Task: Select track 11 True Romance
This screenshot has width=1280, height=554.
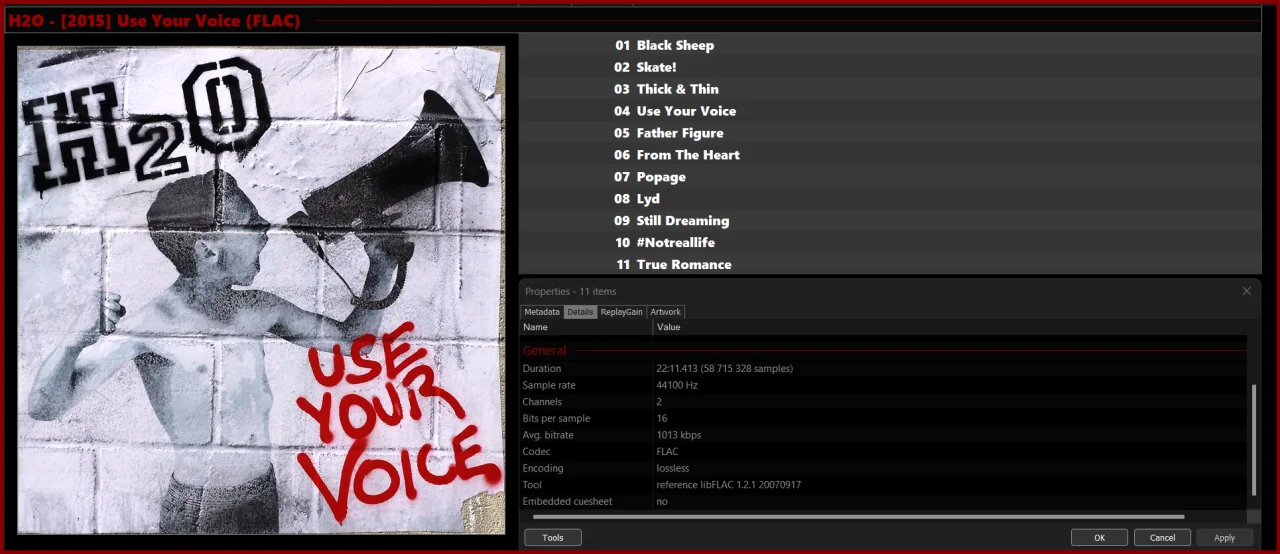Action: pyautogui.click(x=890, y=264)
